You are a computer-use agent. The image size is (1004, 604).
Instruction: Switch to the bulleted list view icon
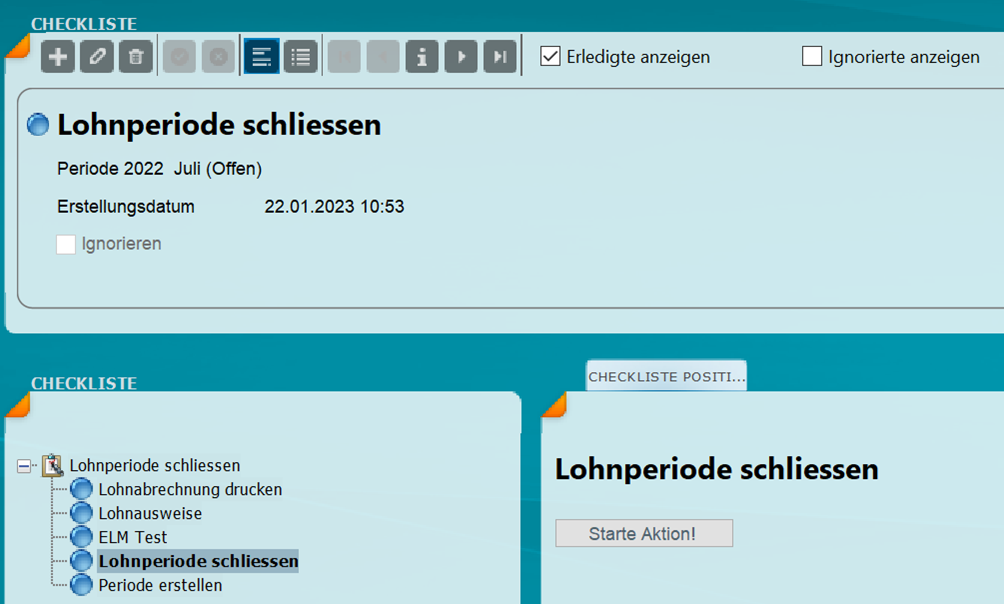pos(300,57)
